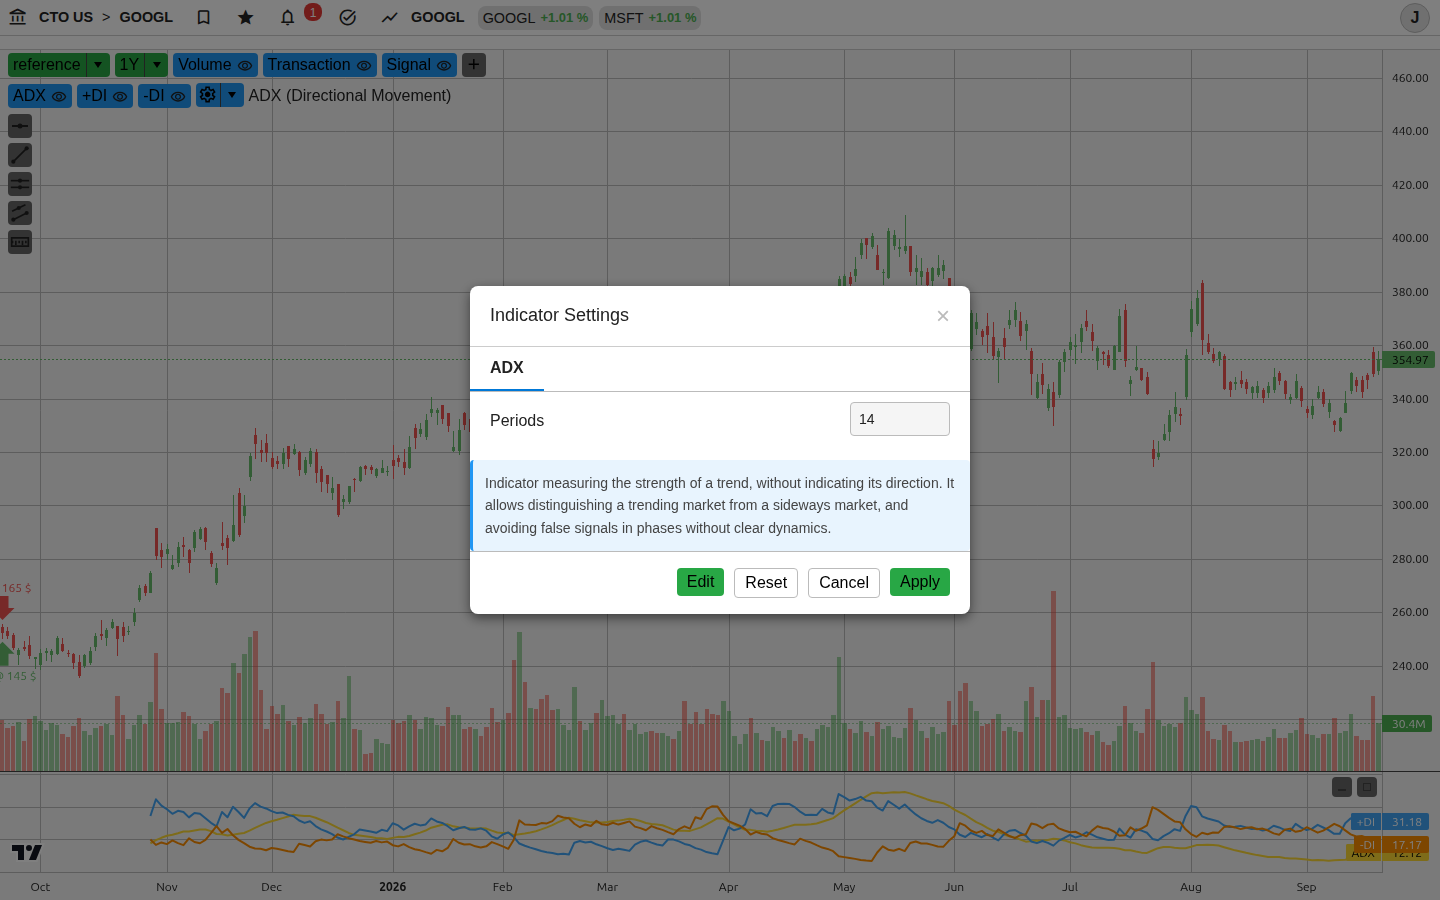Close the Indicator Settings dialog
The image size is (1440, 900).
[943, 316]
